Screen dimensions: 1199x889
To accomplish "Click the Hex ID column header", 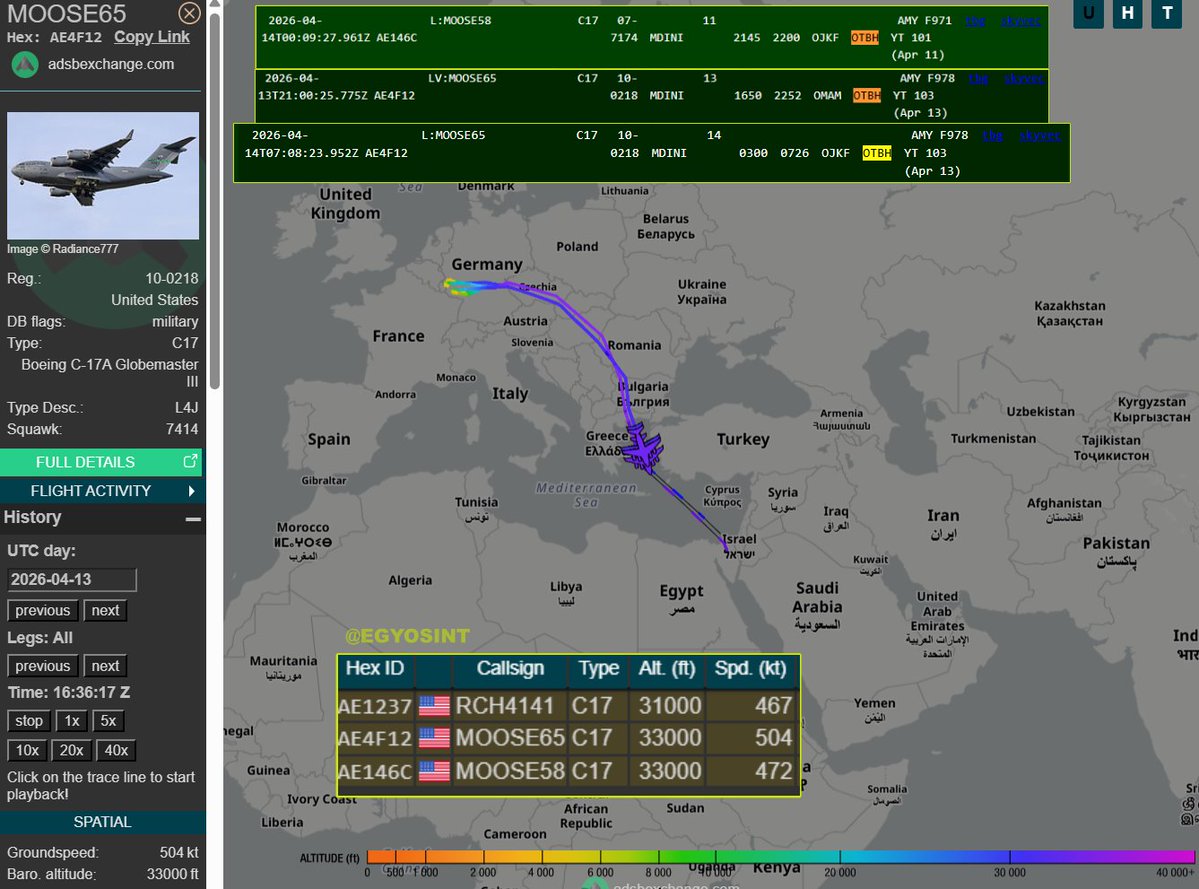I will (375, 669).
